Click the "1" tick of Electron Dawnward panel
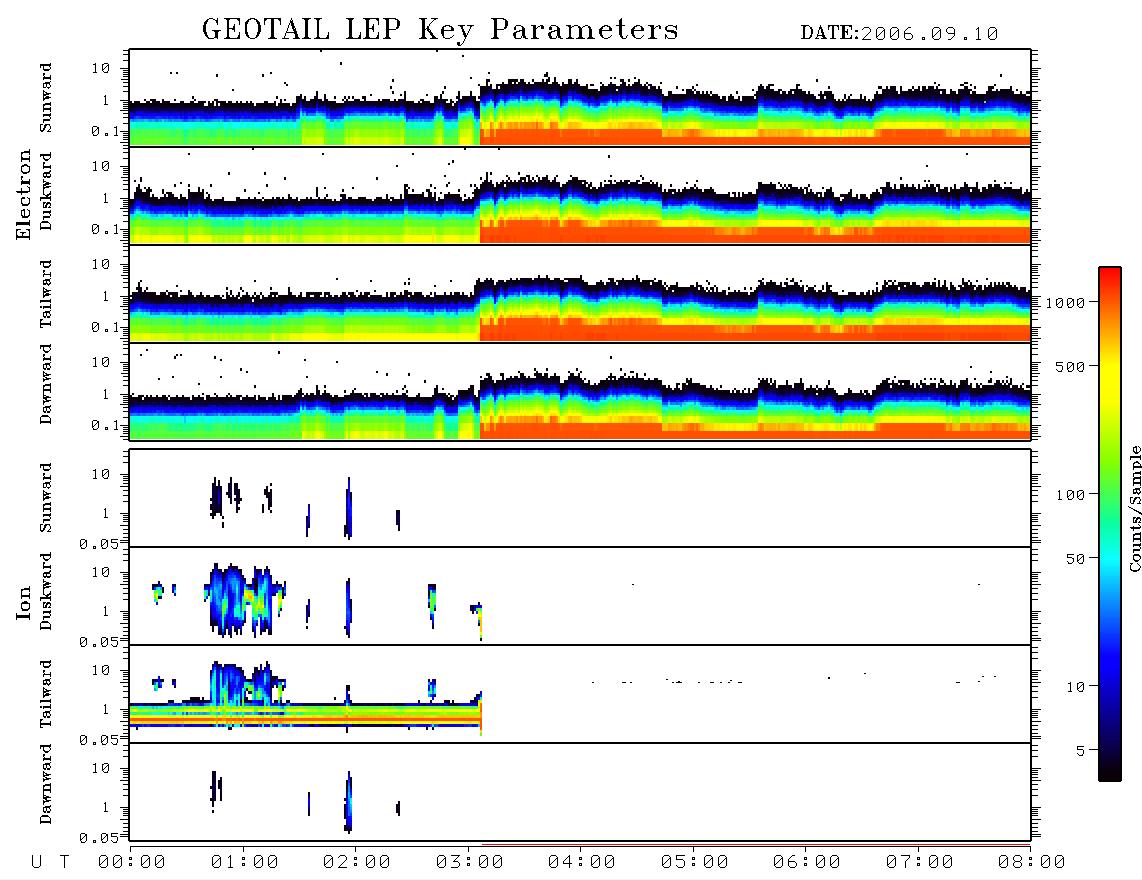Screen dimensions: 1142x880 (106, 394)
